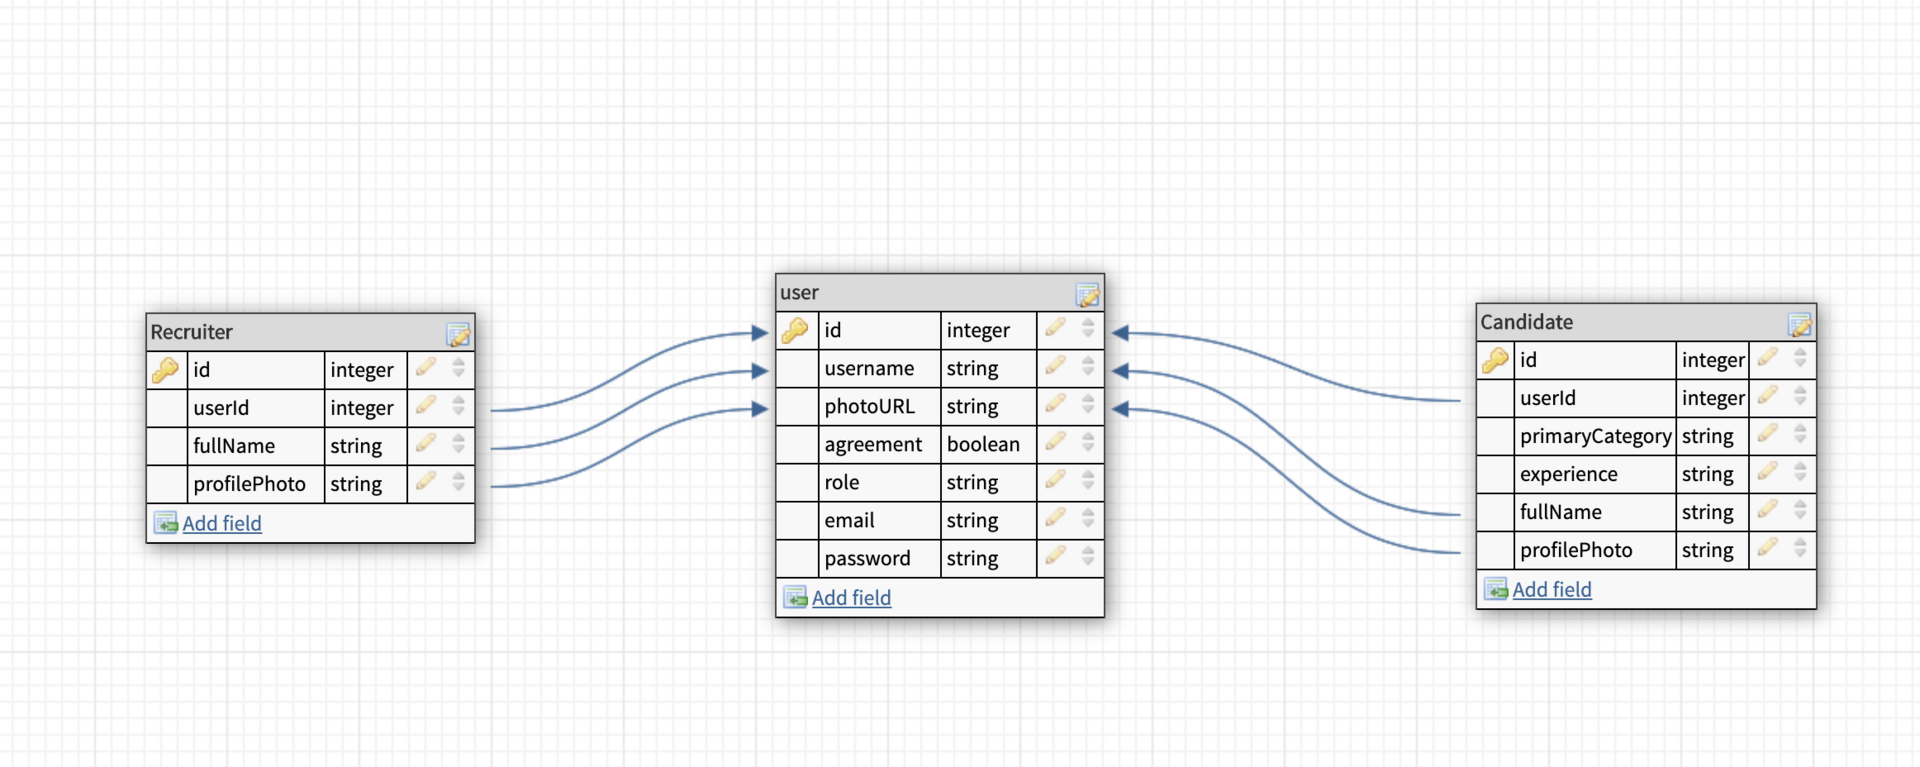
Task: Click pencil icon for user photoURL field
Action: click(x=1056, y=404)
